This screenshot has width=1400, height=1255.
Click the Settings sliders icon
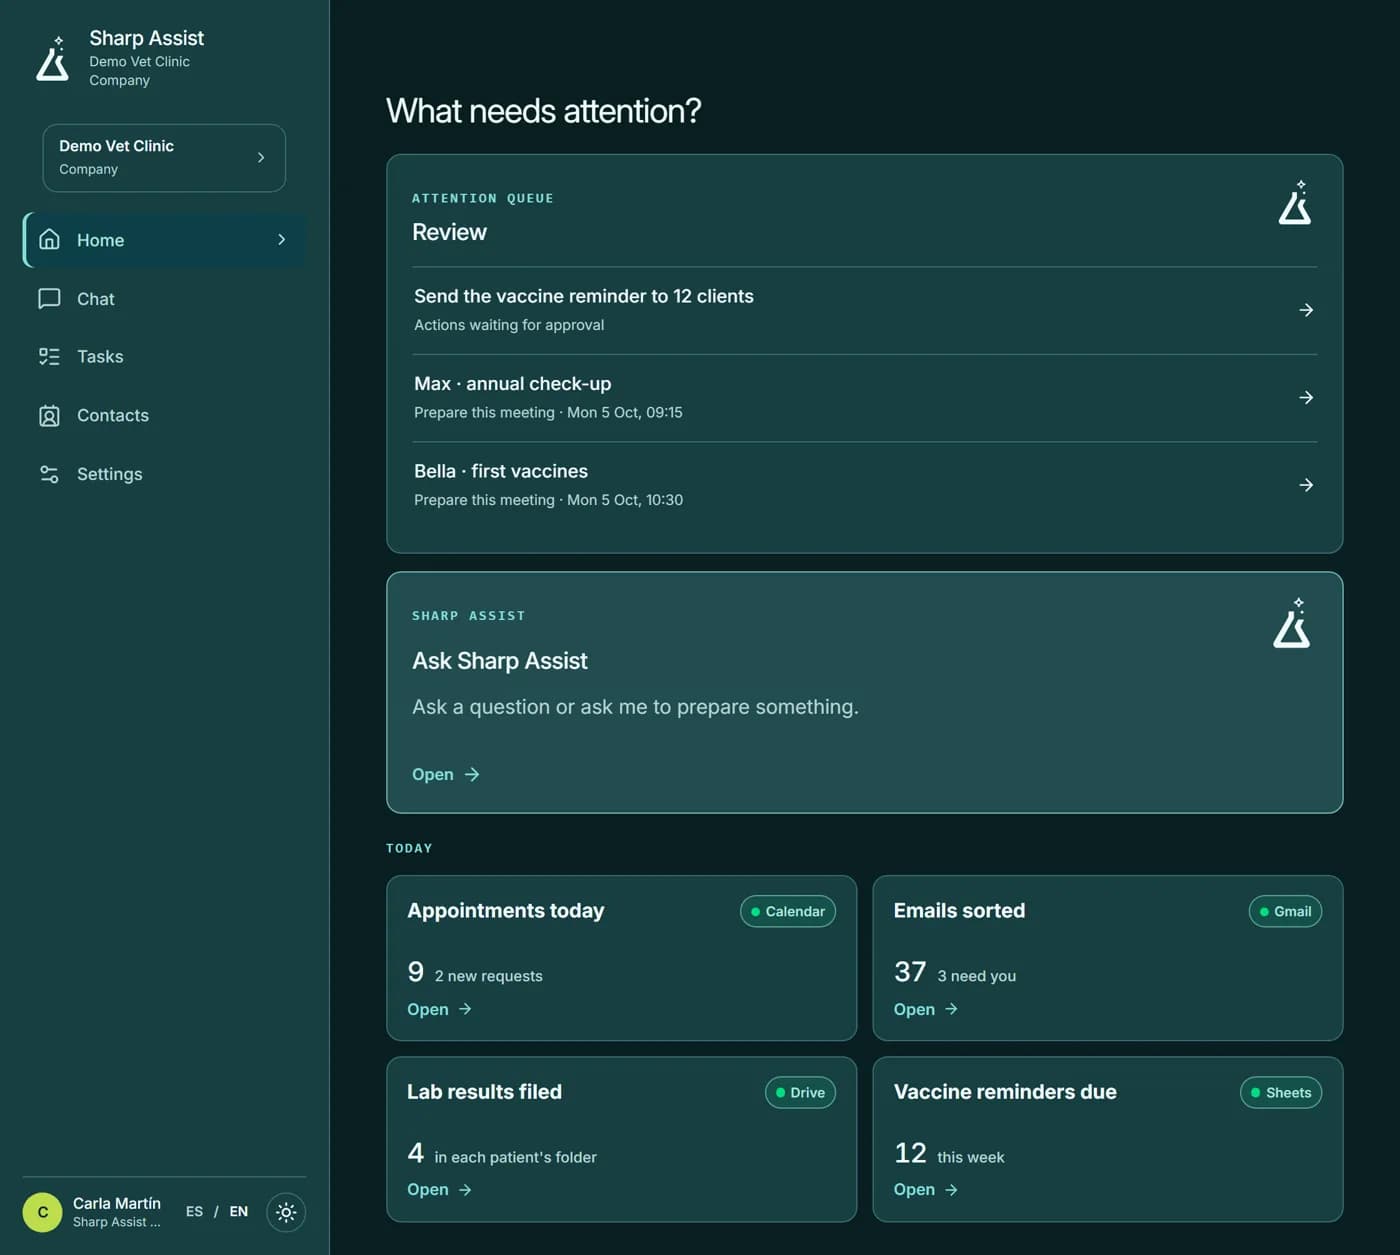pyautogui.click(x=49, y=474)
